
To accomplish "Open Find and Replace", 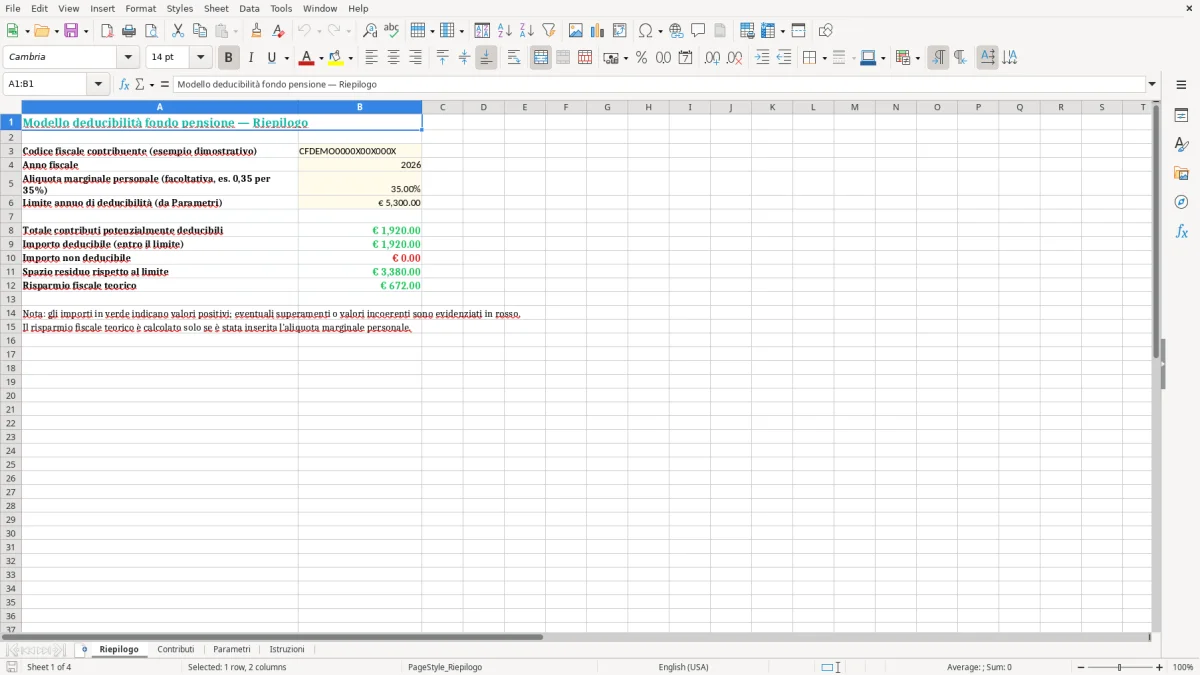I will pyautogui.click(x=370, y=31).
